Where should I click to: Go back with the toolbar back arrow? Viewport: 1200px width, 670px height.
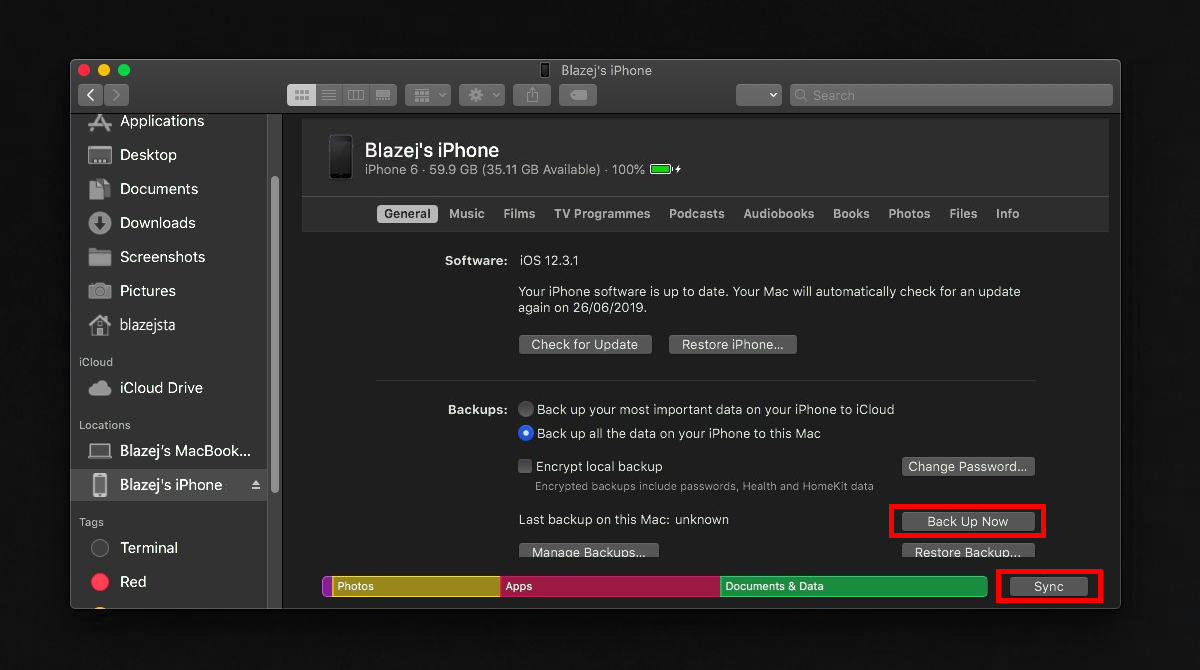(x=91, y=95)
